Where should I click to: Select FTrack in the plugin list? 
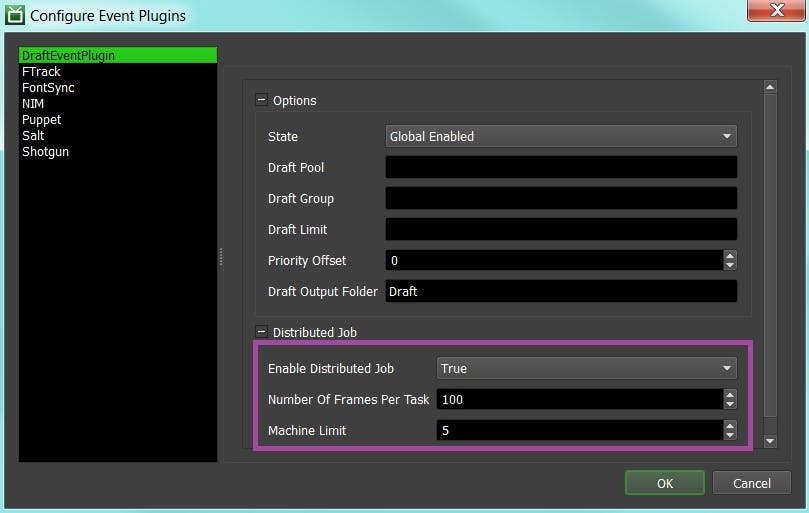[118, 71]
